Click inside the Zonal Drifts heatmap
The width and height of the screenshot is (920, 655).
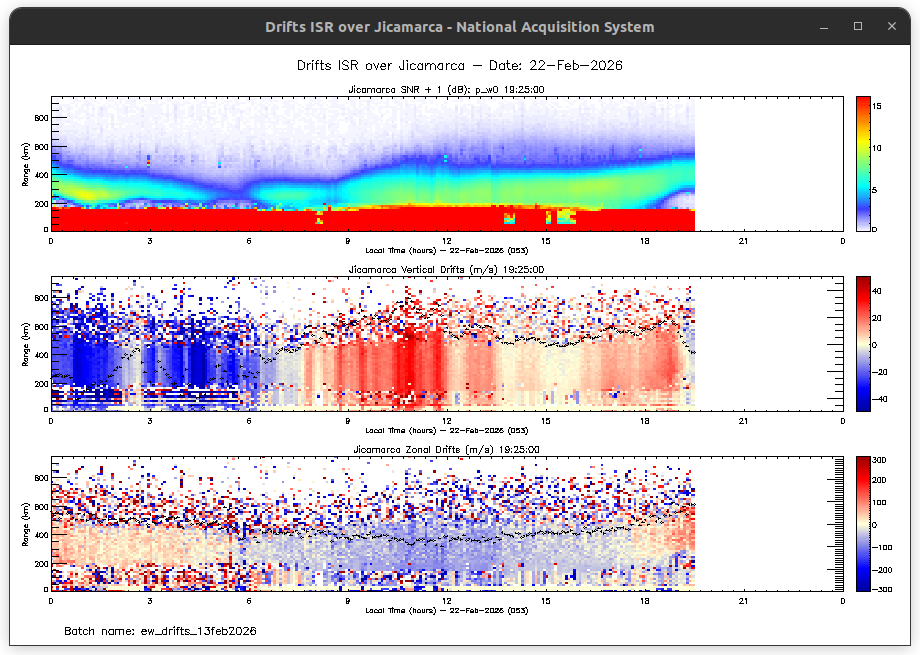pyautogui.click(x=372, y=523)
